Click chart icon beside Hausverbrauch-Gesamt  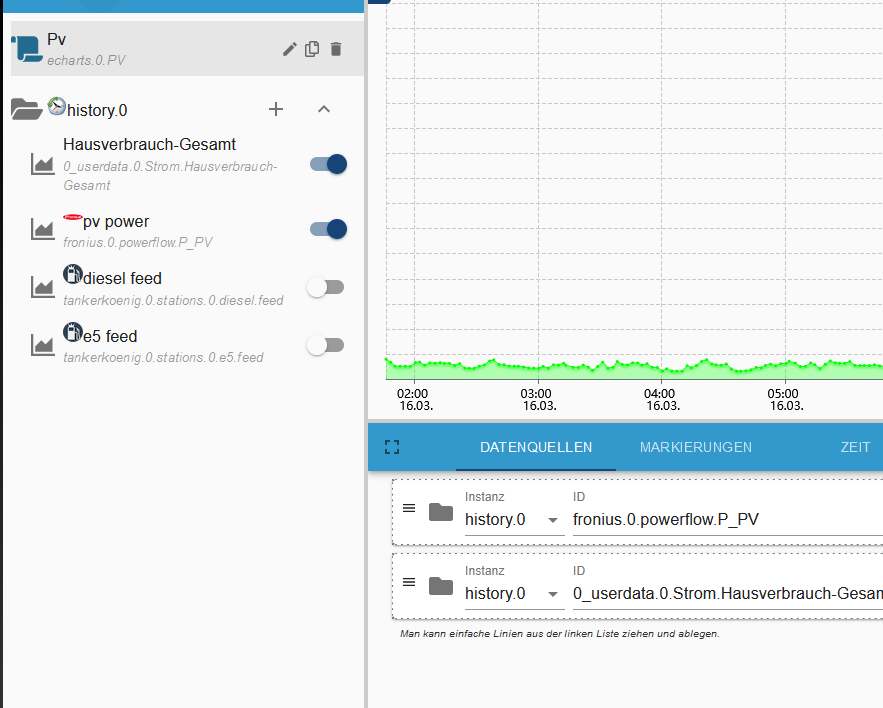(x=42, y=164)
